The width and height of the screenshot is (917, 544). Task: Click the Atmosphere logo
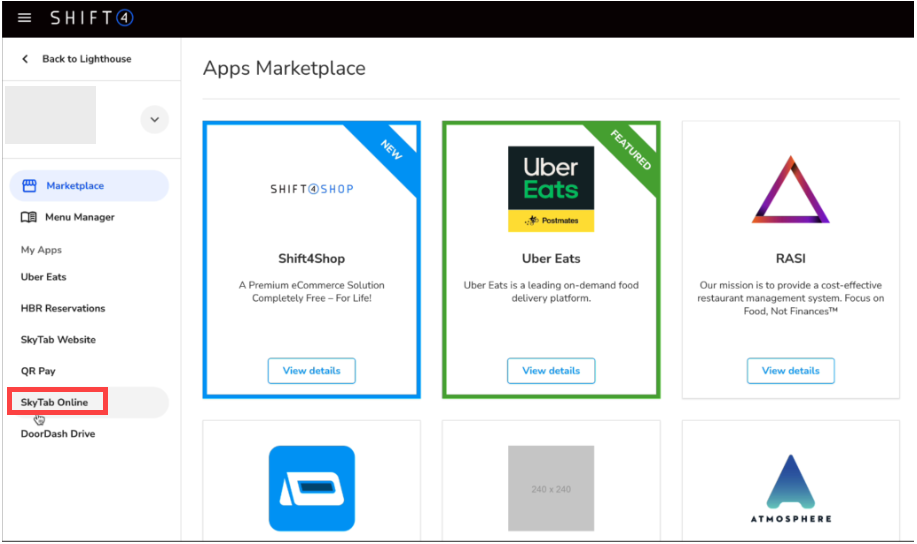(x=791, y=488)
